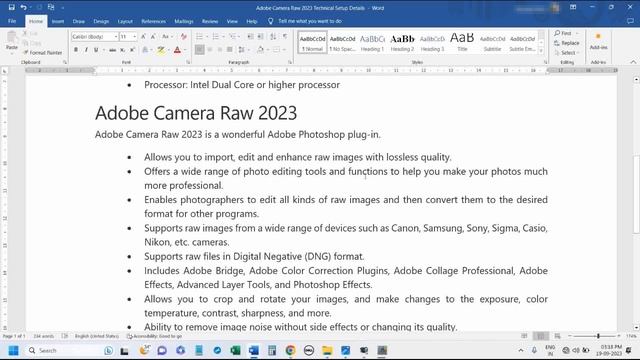Open the Change Case Aa dropdown
The width and height of the screenshot is (640, 360).
[166, 37]
